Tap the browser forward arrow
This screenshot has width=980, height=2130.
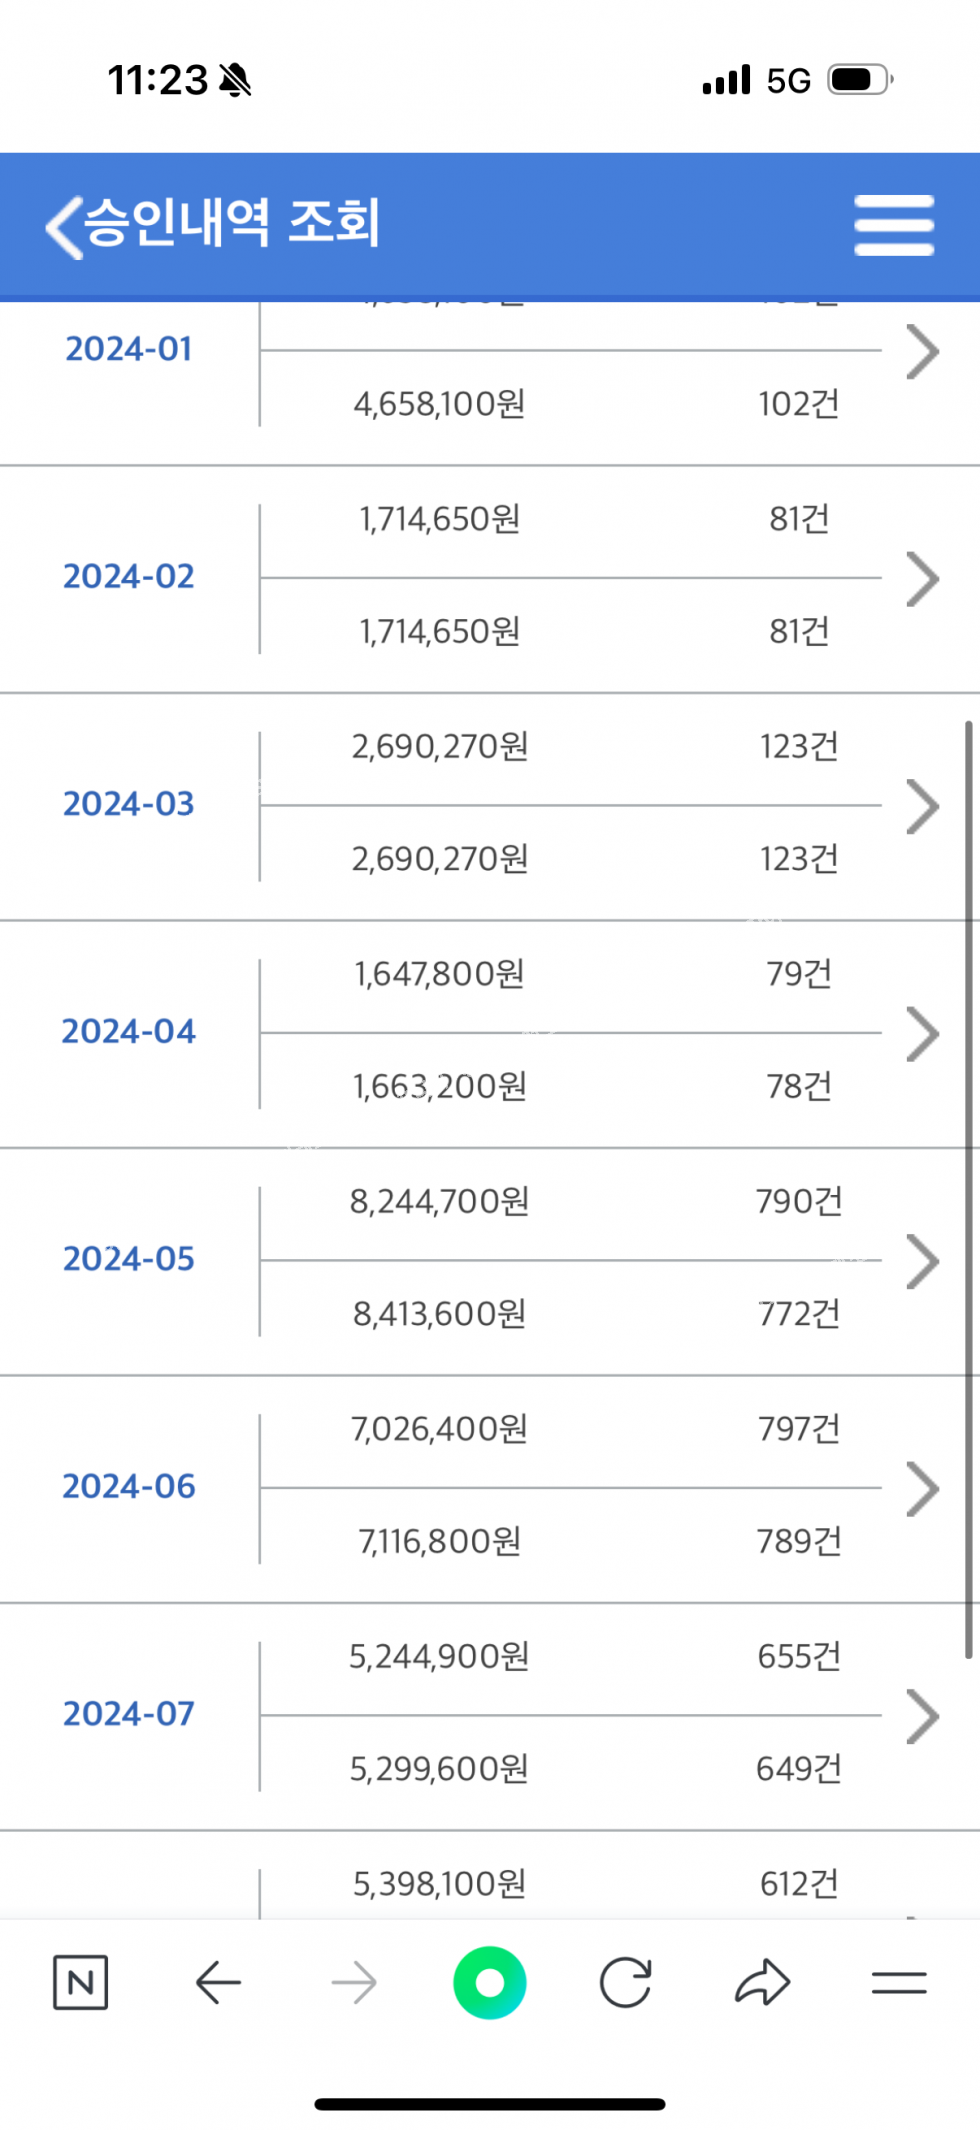[354, 1982]
